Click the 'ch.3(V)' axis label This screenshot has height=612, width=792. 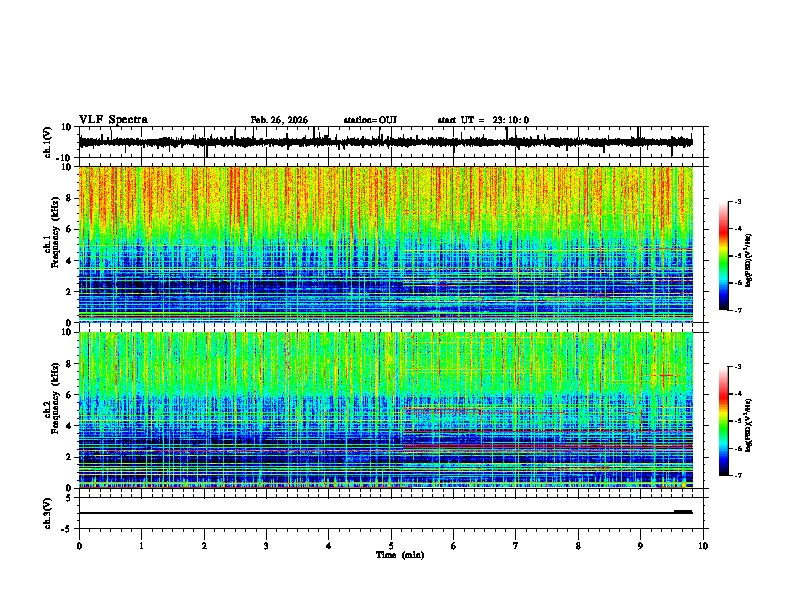(48, 514)
